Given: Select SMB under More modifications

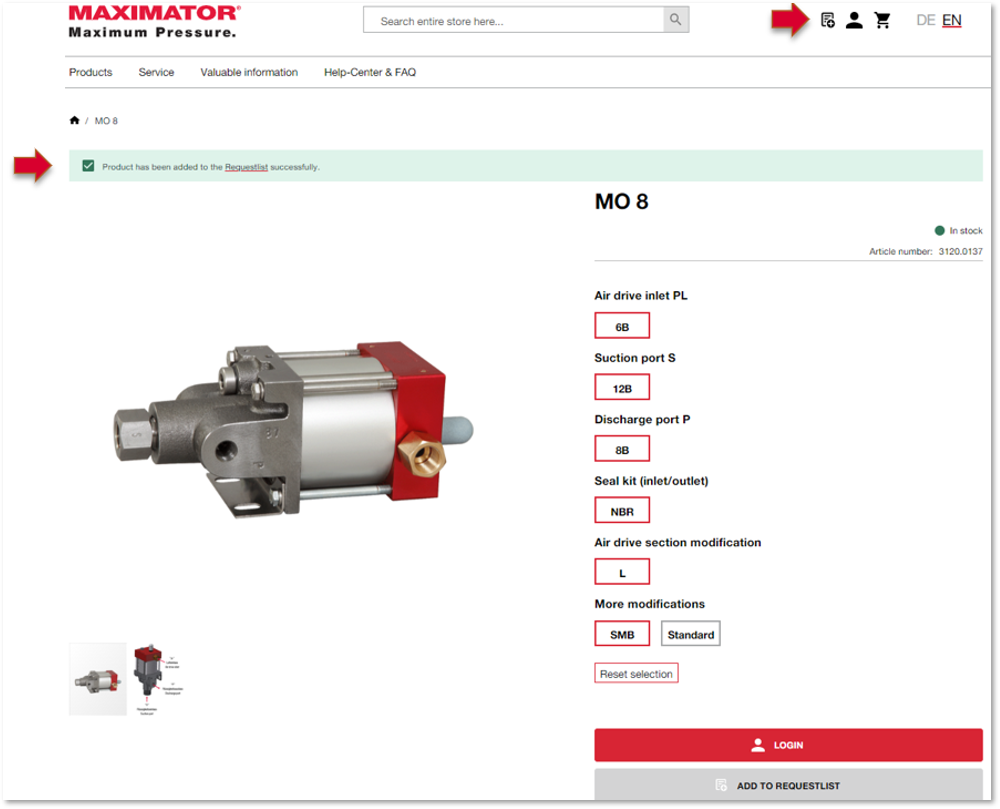Looking at the screenshot, I should [622, 634].
